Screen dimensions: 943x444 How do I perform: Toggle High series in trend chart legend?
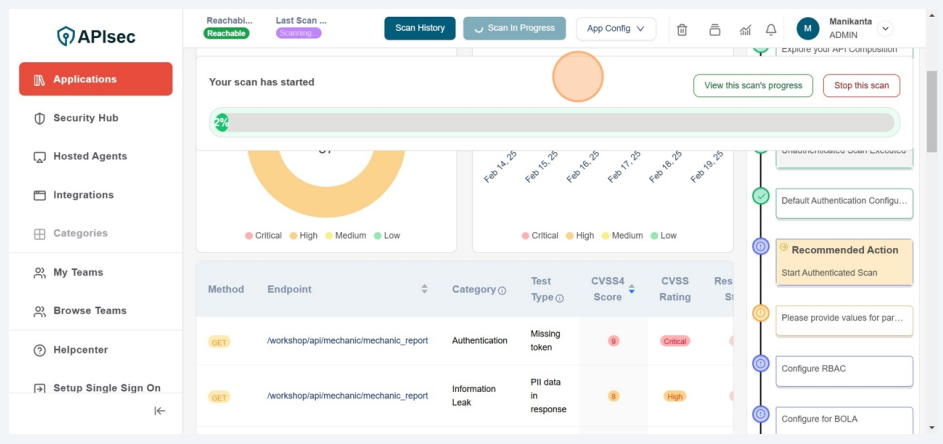[582, 236]
